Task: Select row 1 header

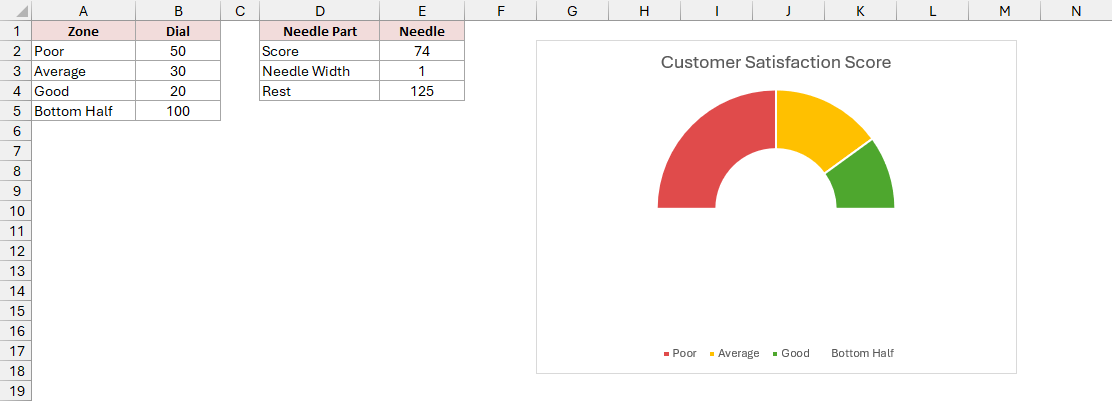Action: 16,31
